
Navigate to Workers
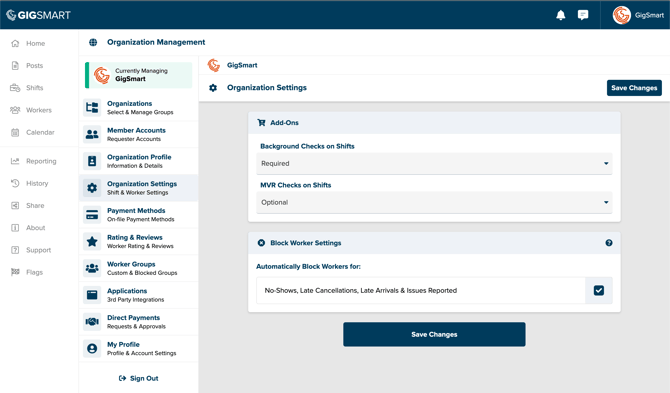39,110
